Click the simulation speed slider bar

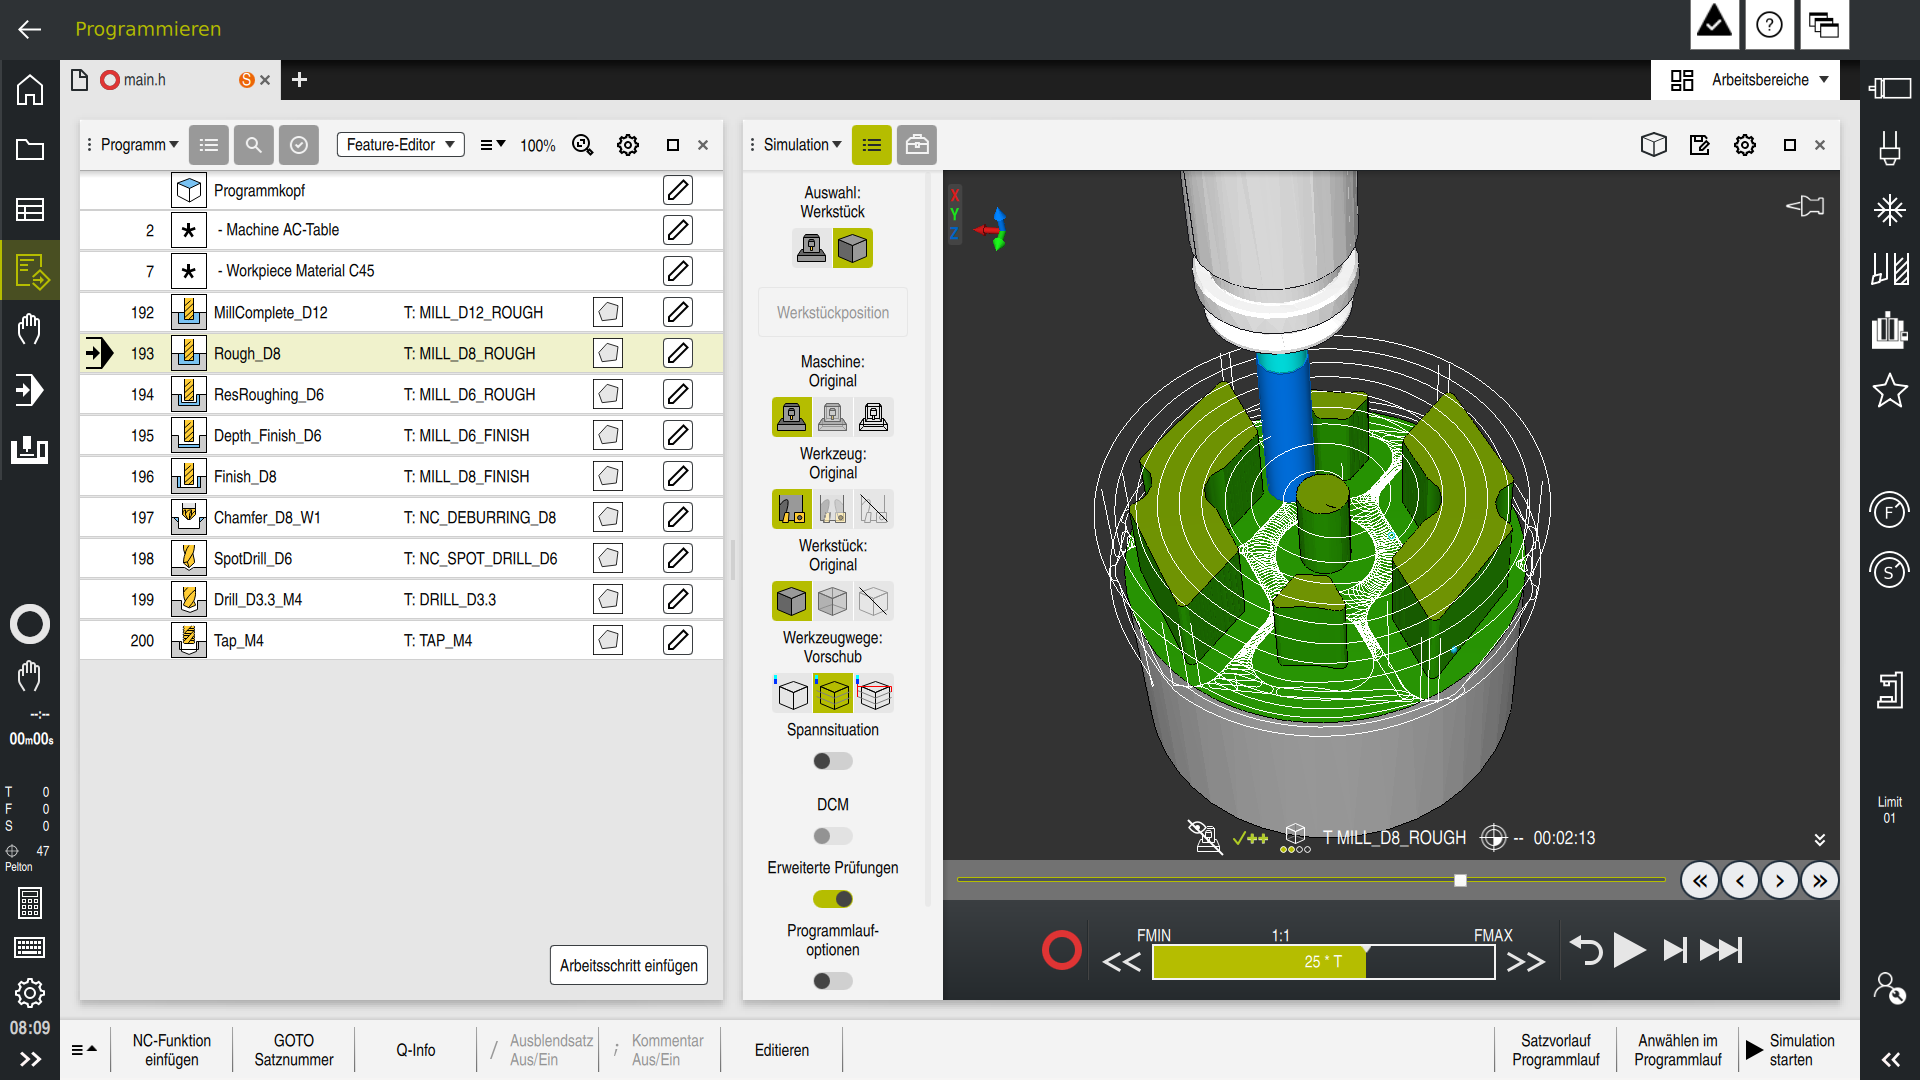click(1323, 962)
